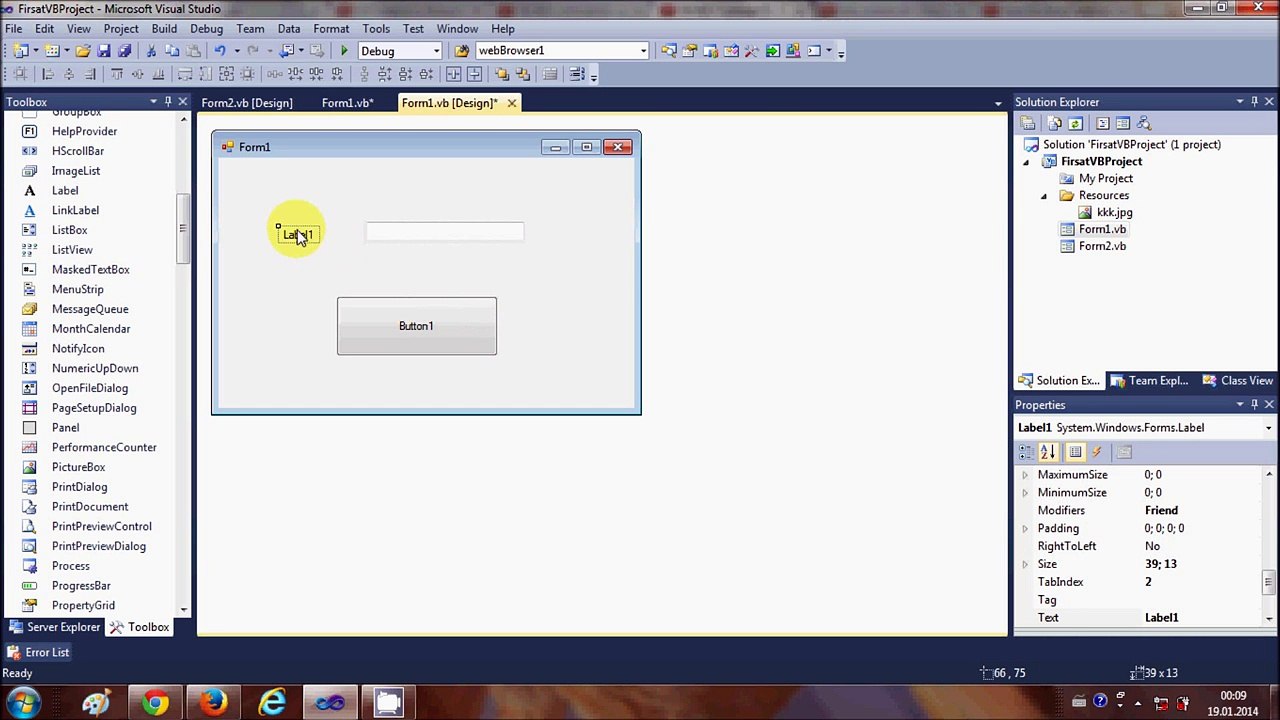Click Refresh icon in Solution Explorer
The image size is (1280, 720).
(1075, 123)
